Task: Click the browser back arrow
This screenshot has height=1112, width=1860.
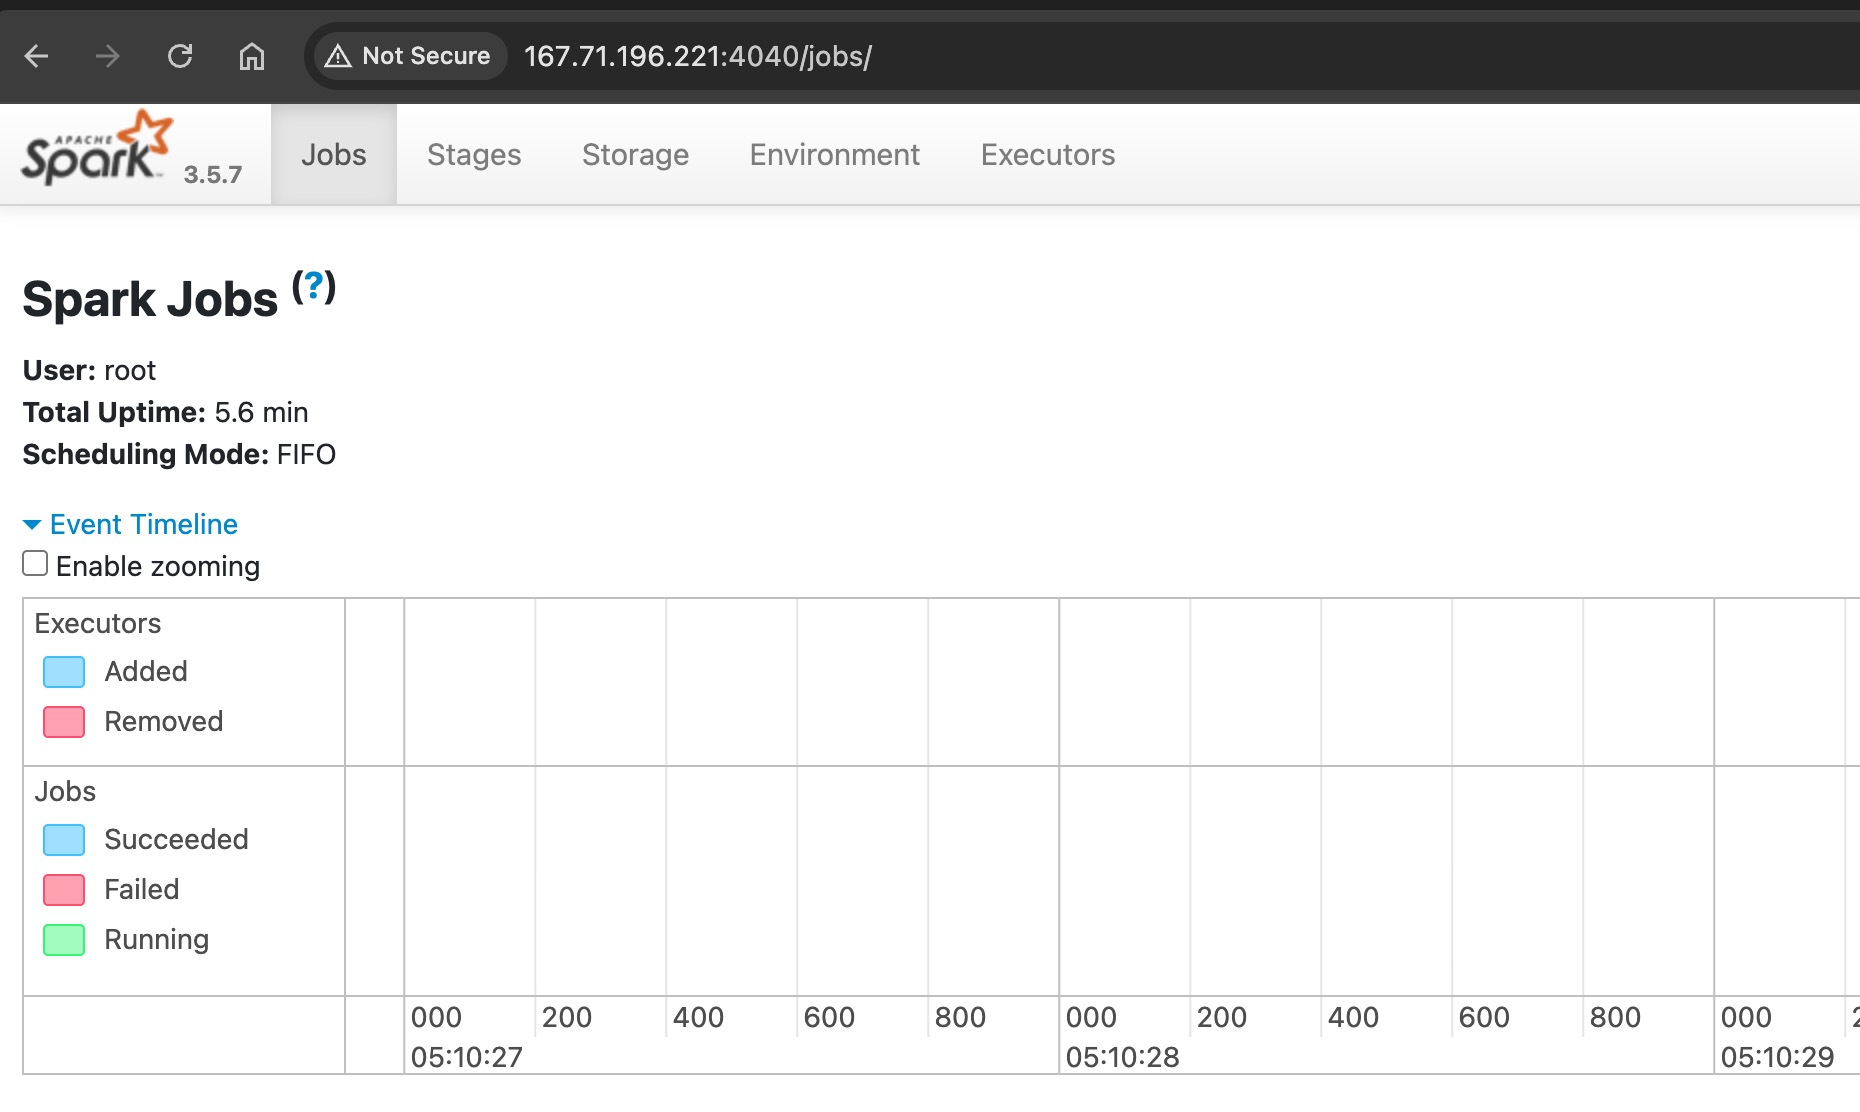Action: 37,56
